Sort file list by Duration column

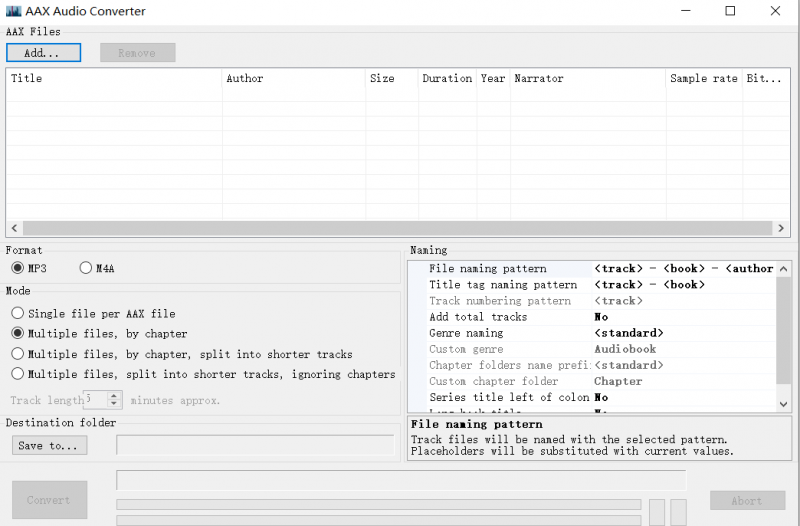coord(447,79)
